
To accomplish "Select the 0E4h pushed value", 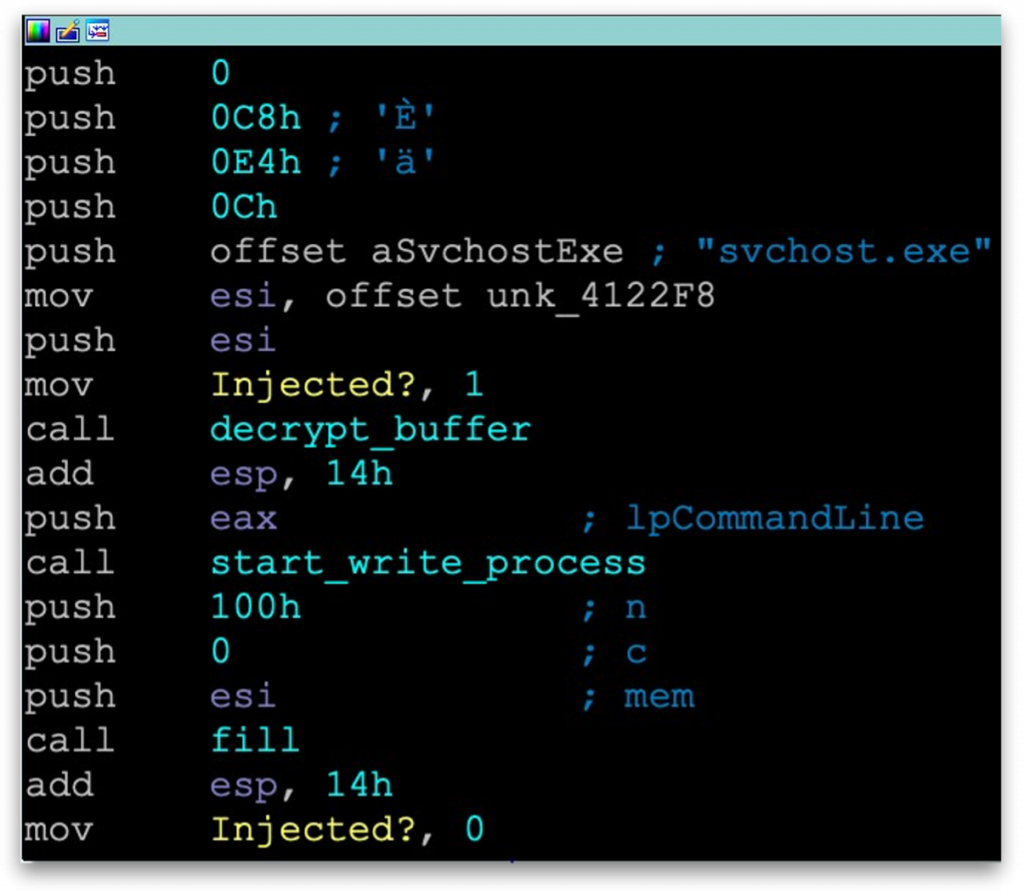I will [255, 162].
